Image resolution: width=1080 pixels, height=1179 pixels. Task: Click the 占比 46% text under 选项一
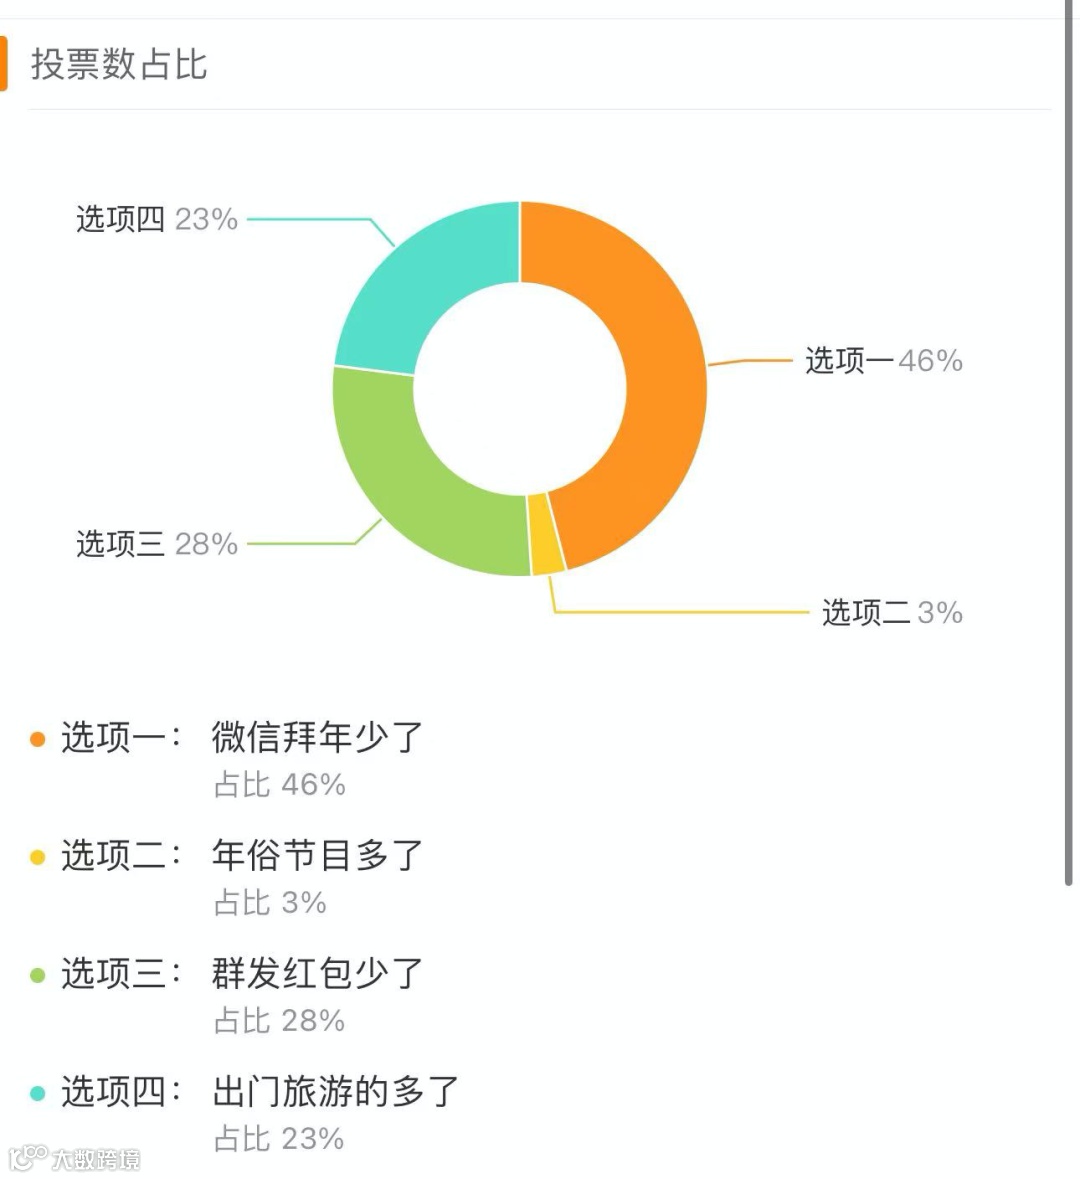[x=280, y=784]
